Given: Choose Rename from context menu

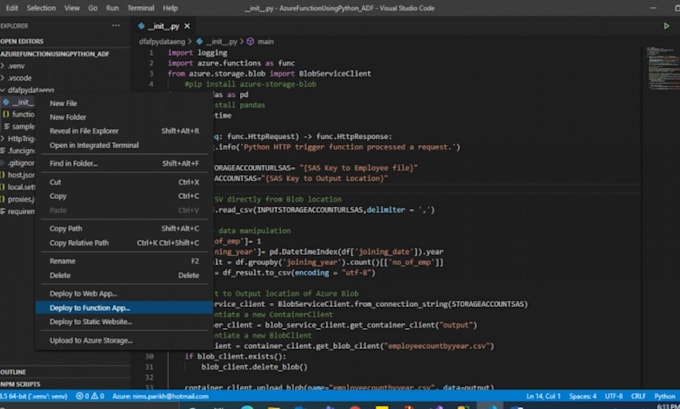Looking at the screenshot, I should click(124, 261).
